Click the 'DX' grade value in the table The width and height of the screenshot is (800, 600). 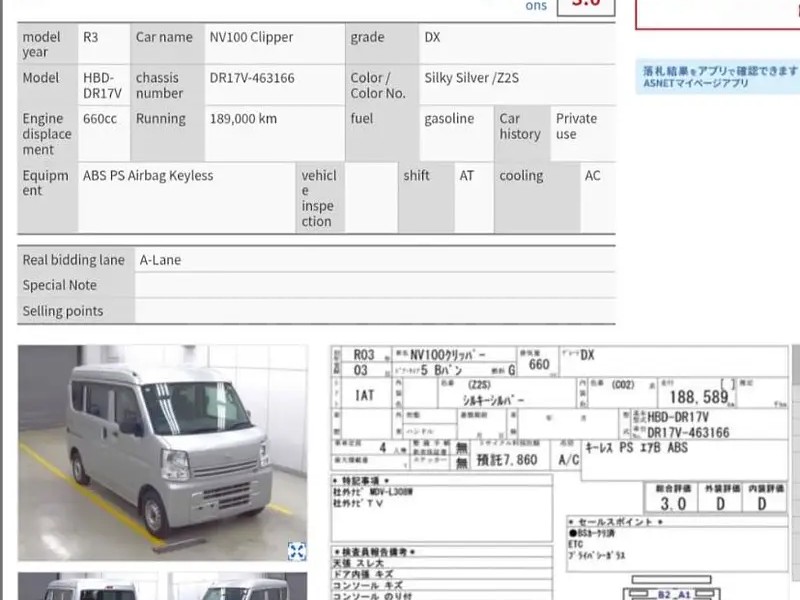tap(432, 37)
